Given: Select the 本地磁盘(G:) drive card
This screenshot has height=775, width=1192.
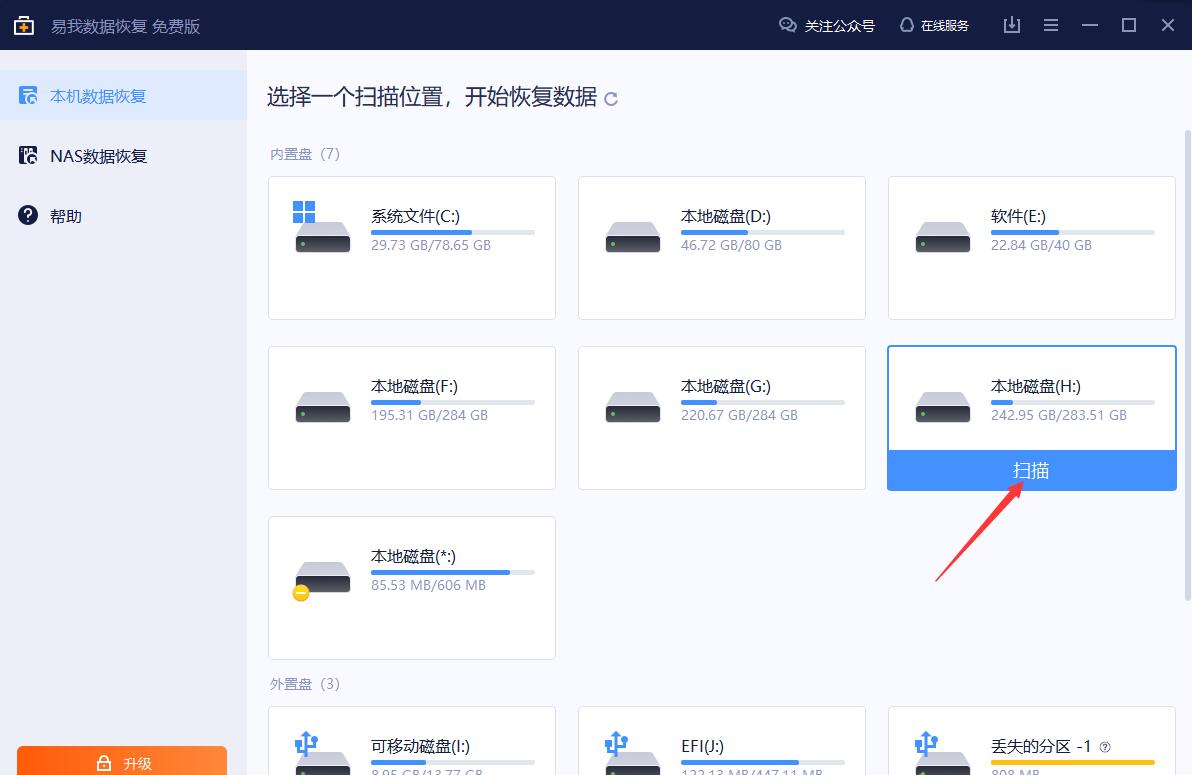Looking at the screenshot, I should click(x=721, y=417).
